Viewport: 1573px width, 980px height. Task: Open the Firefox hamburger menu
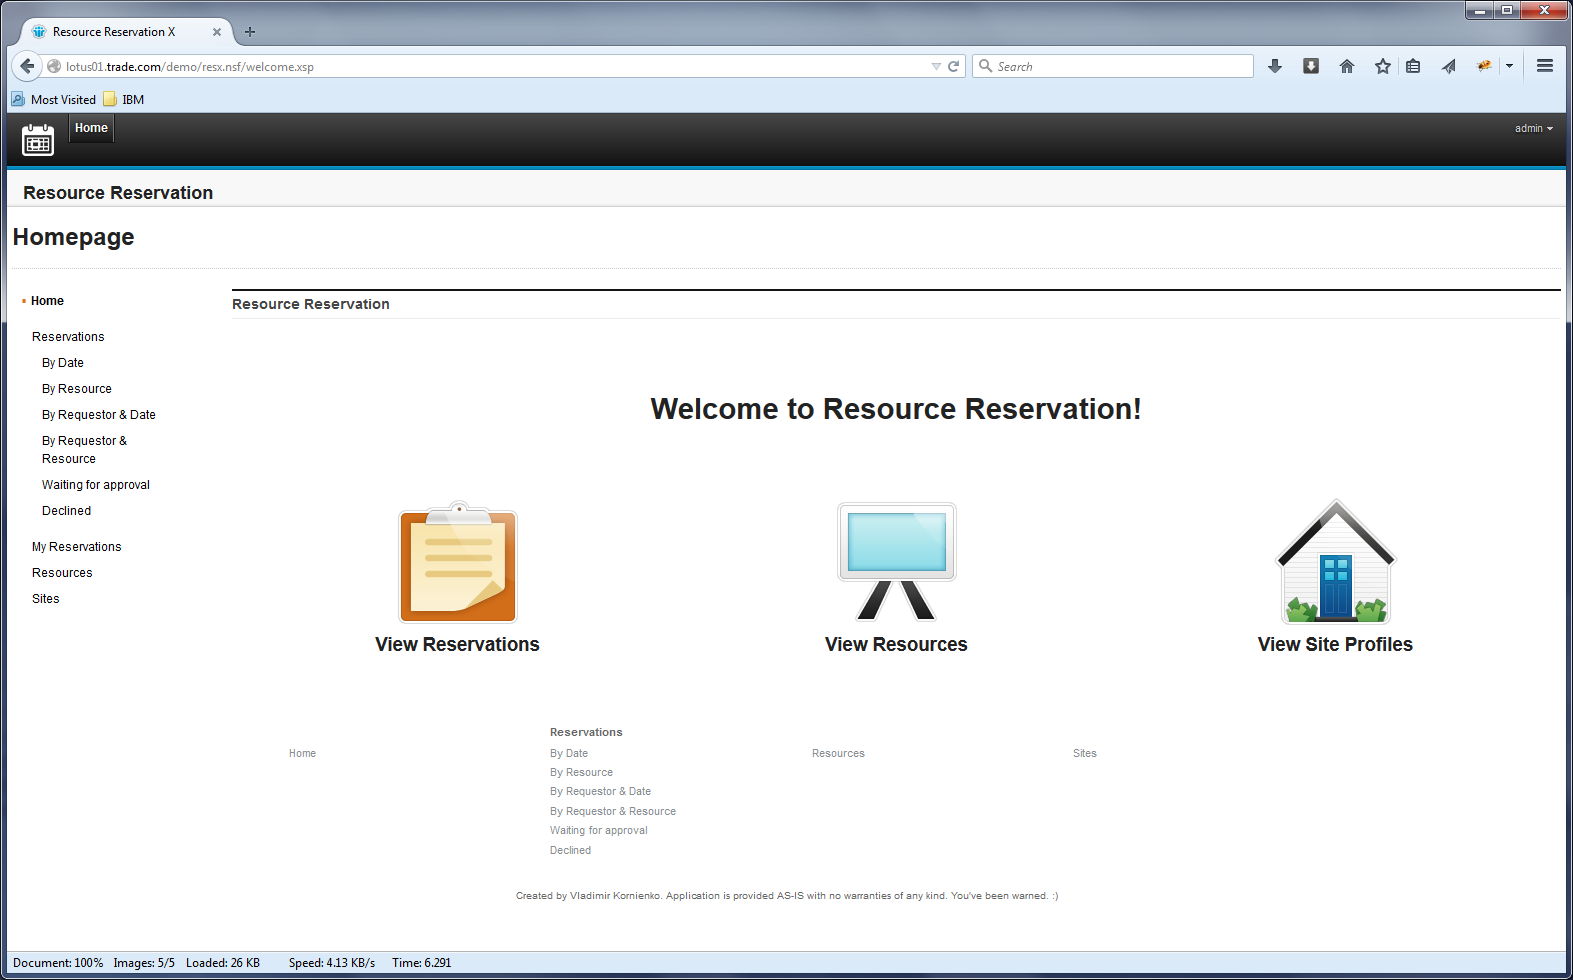pyautogui.click(x=1544, y=66)
